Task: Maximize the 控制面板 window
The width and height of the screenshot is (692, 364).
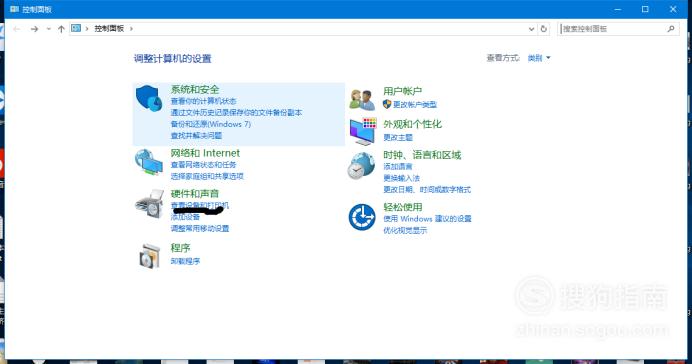Action: point(645,9)
